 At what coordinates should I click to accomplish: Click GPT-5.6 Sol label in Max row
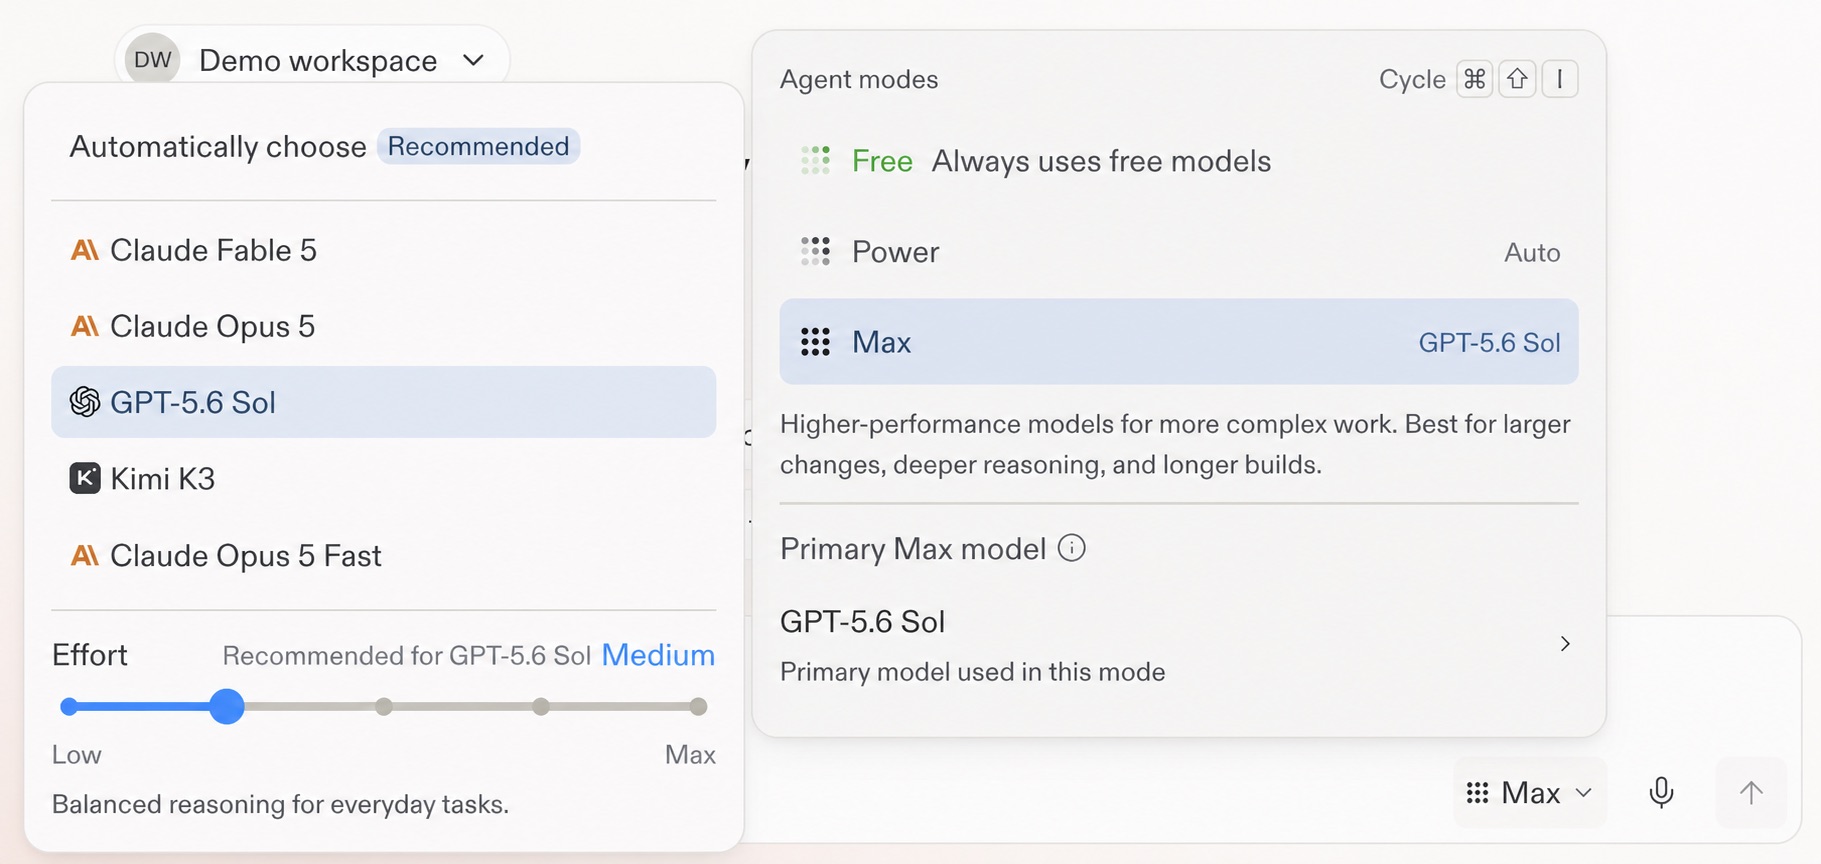[1489, 343]
